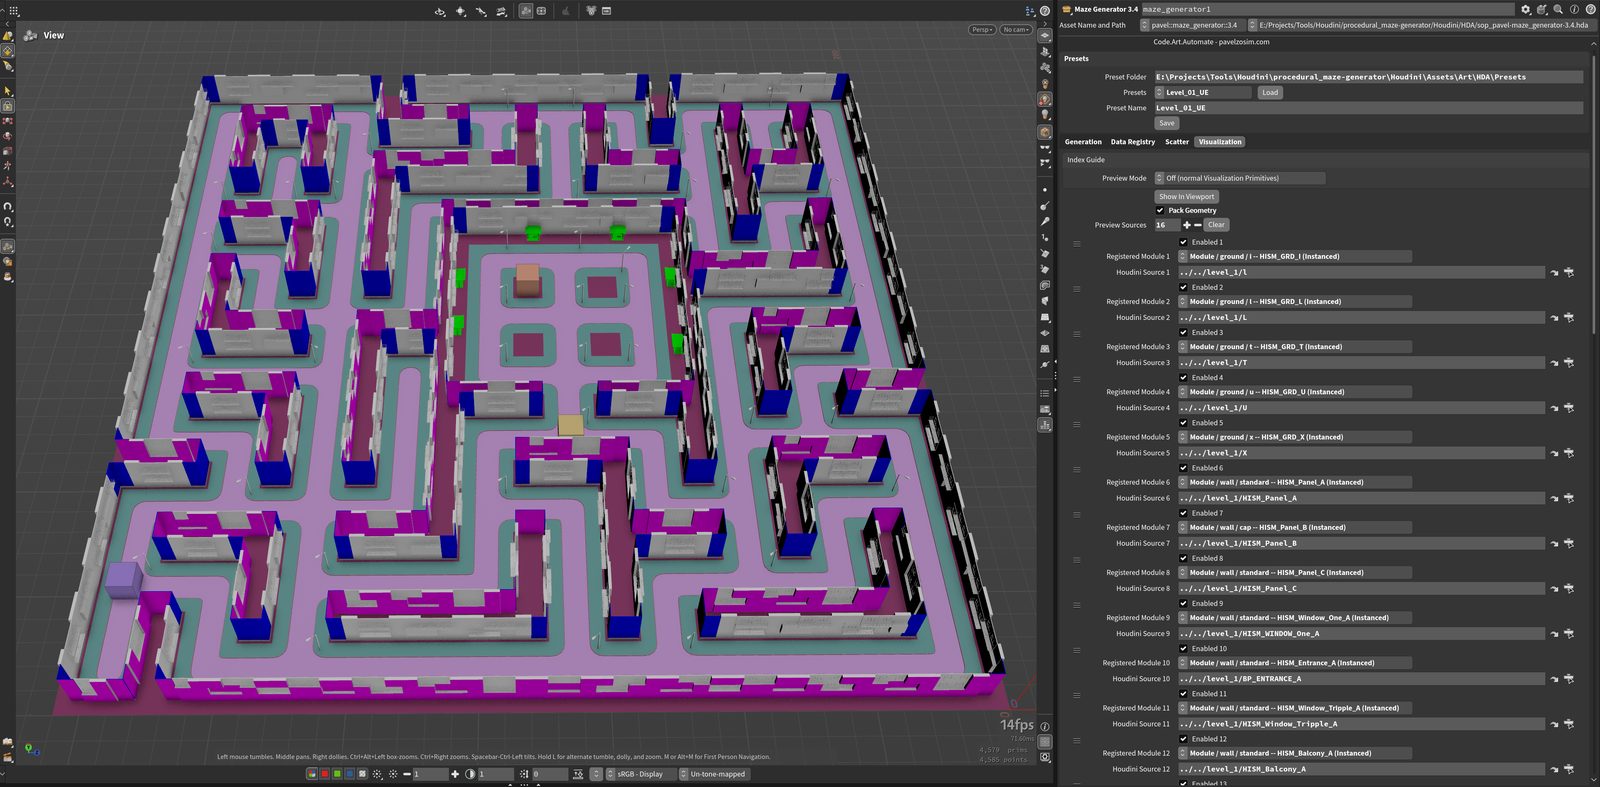The image size is (1600, 787).
Task: Click Clear preview sources button
Action: pyautogui.click(x=1216, y=225)
